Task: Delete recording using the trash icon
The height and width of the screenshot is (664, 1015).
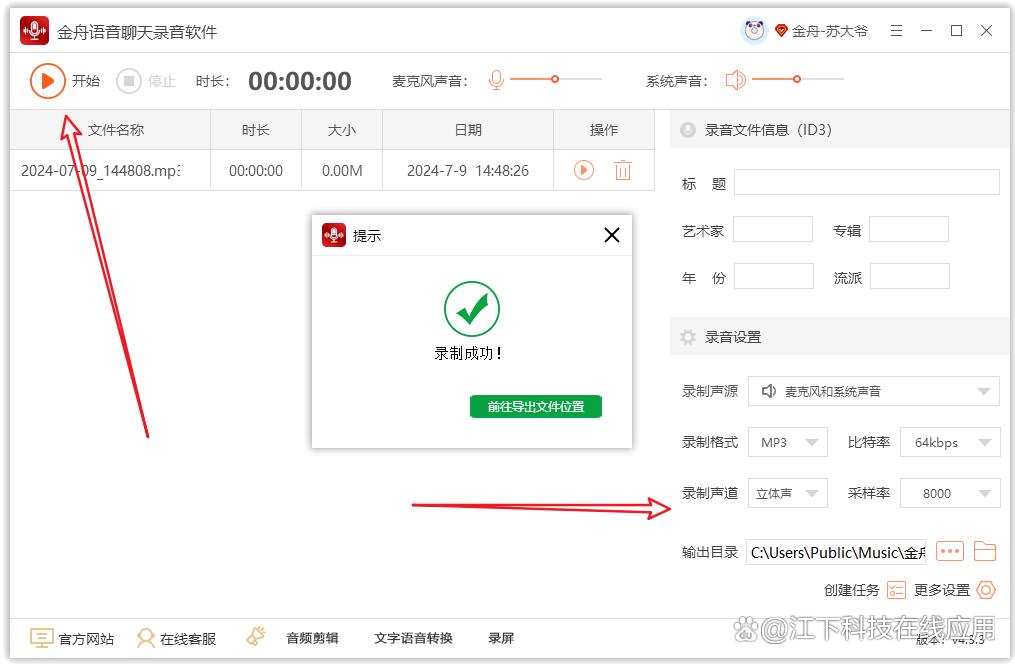Action: click(623, 170)
